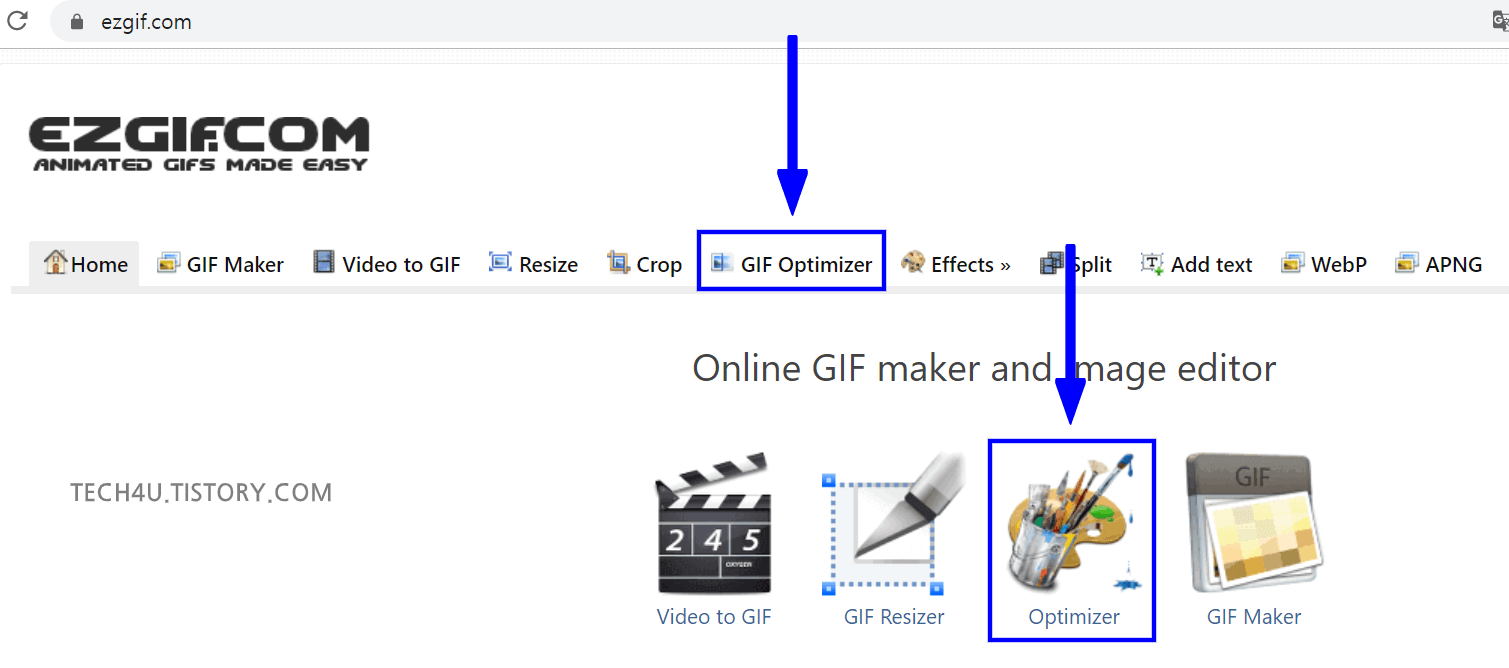The image size is (1509, 668).
Task: Open the APNG tab
Action: pyautogui.click(x=1439, y=264)
